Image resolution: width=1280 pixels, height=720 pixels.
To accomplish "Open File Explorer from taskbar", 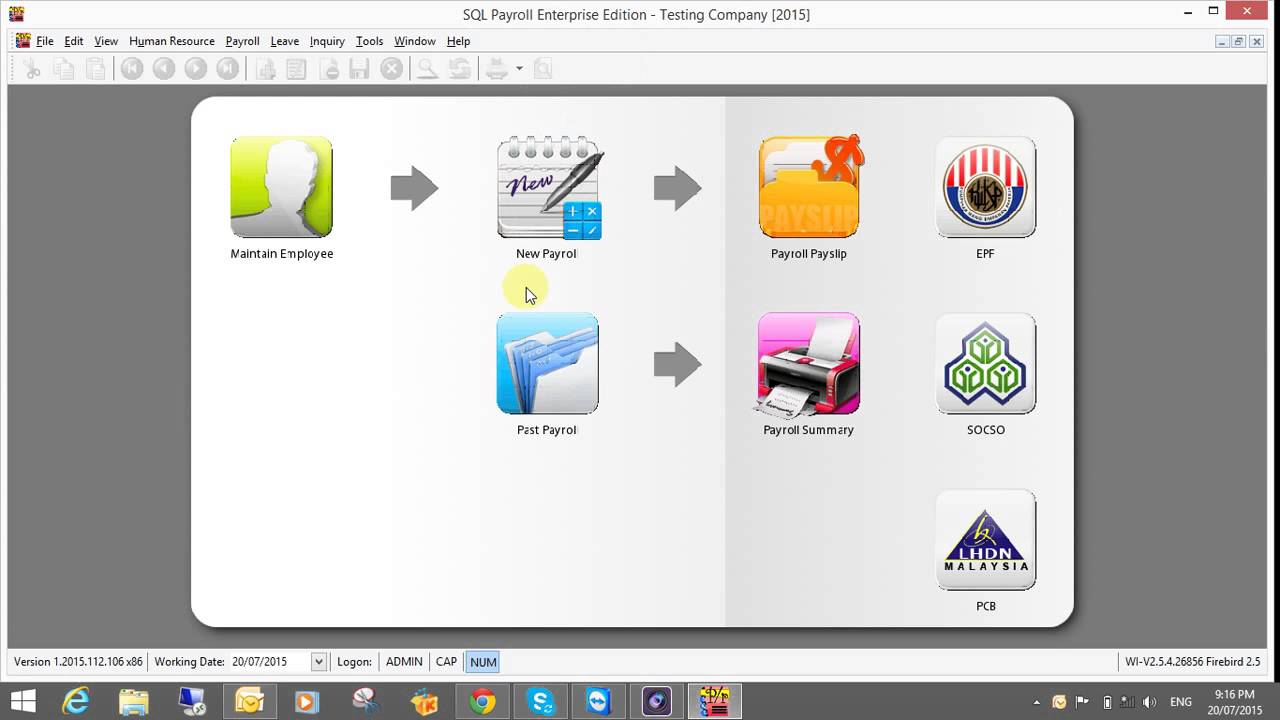I will coord(134,701).
